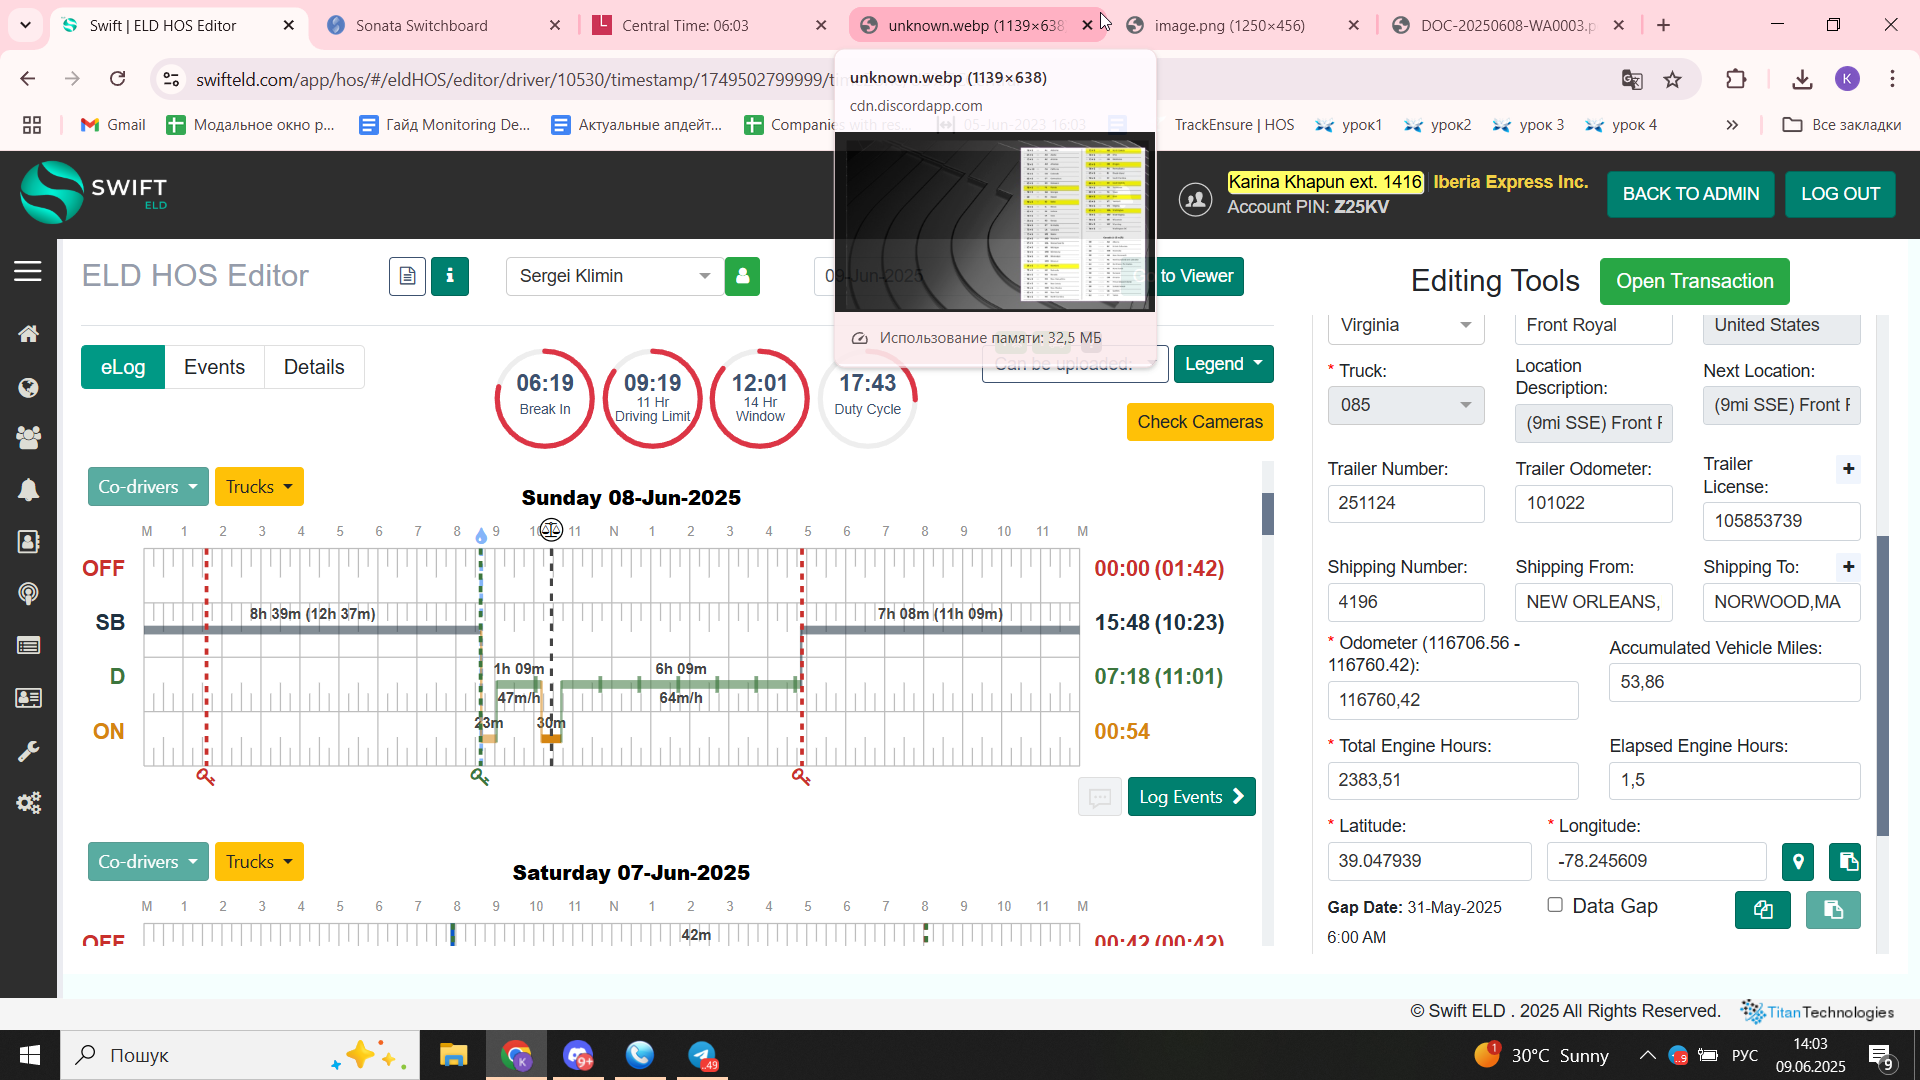This screenshot has height=1080, width=1920.
Task: Expand Sunday's Co-drivers dropdown
Action: tap(148, 487)
